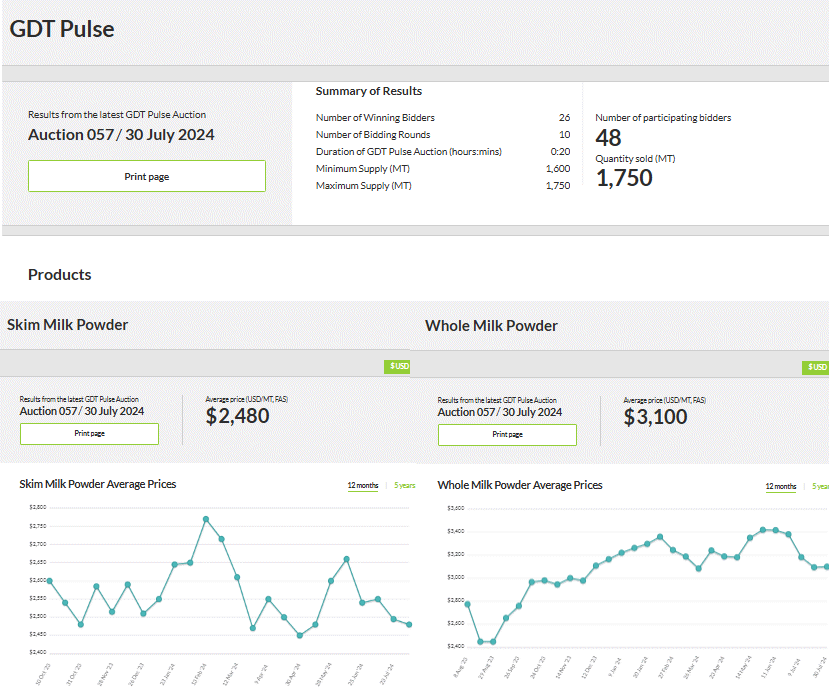Show 12 months view on Whole Milk Powder chart
The height and width of the screenshot is (687, 829).
coord(781,487)
